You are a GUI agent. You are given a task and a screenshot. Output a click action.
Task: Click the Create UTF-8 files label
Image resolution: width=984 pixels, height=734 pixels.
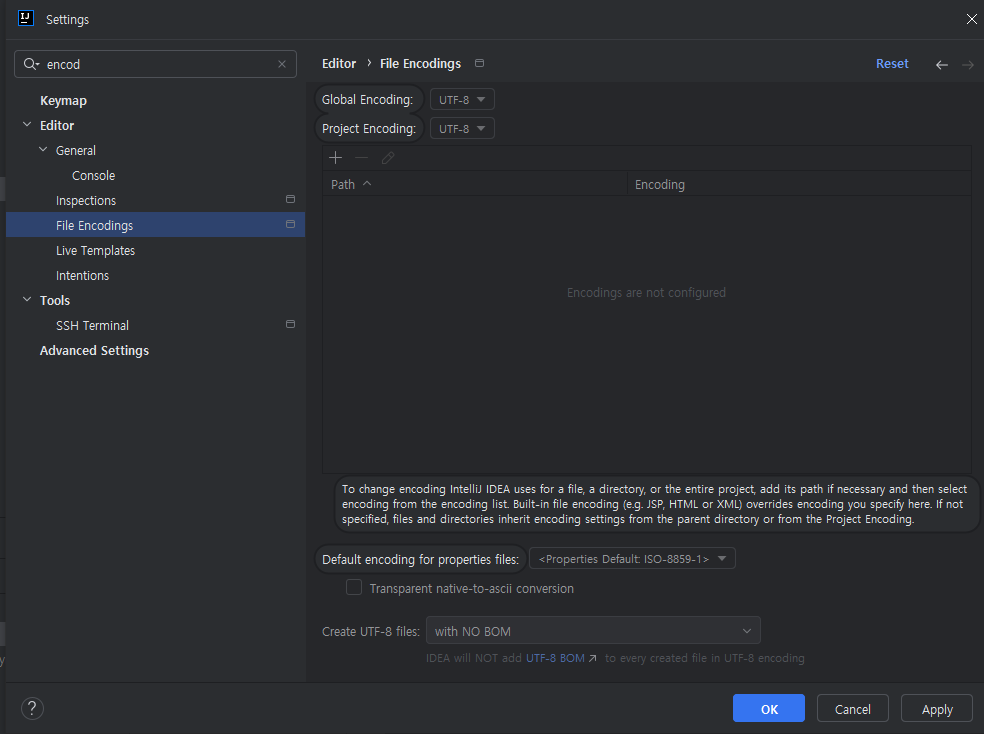click(371, 631)
